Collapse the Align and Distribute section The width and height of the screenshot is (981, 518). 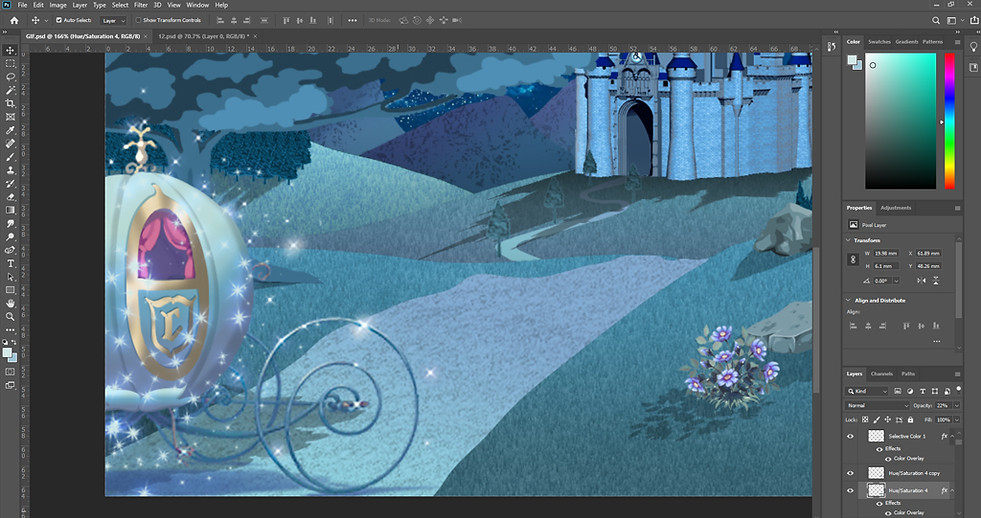[x=848, y=300]
